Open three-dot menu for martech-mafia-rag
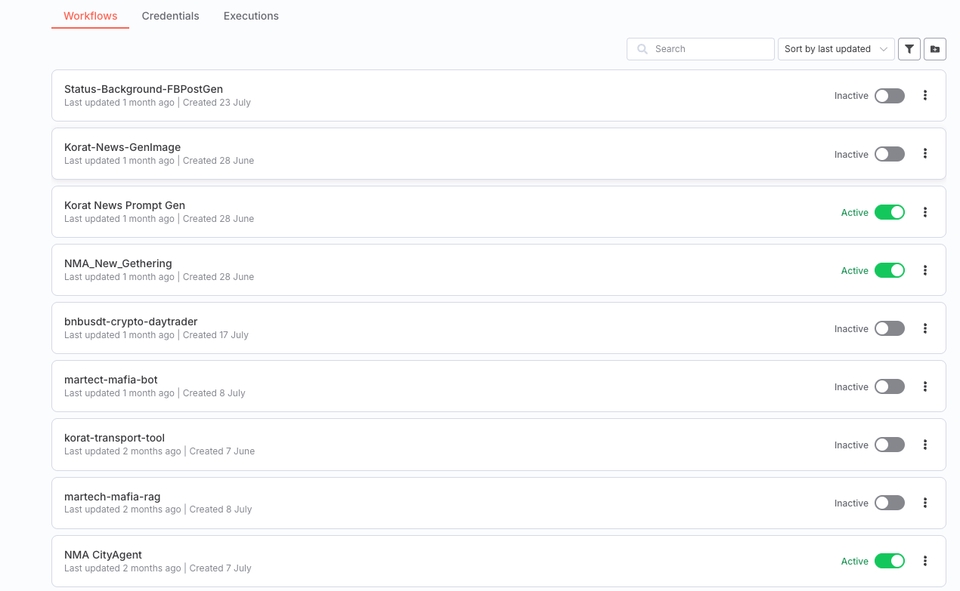Screen dimensions: 960x591 pyautogui.click(x=925, y=503)
